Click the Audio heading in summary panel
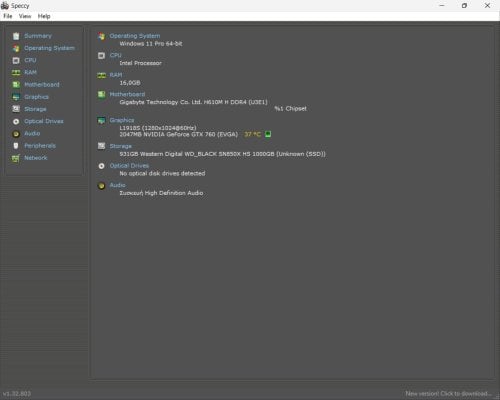 (118, 185)
